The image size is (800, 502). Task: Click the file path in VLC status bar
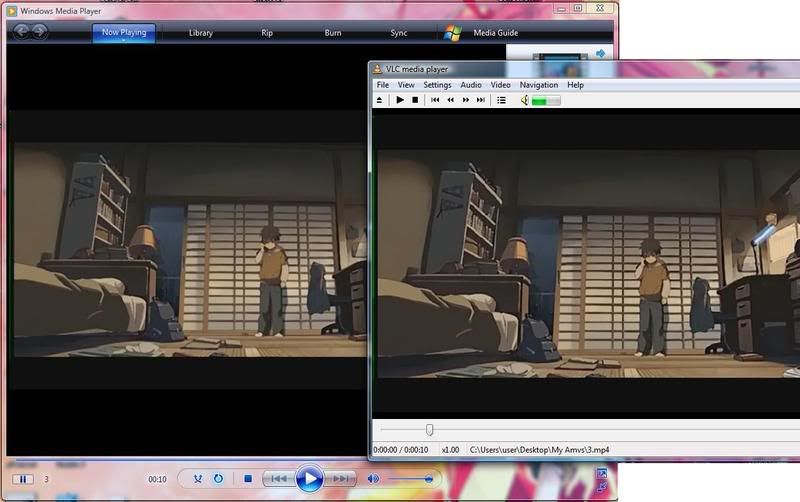coord(539,450)
